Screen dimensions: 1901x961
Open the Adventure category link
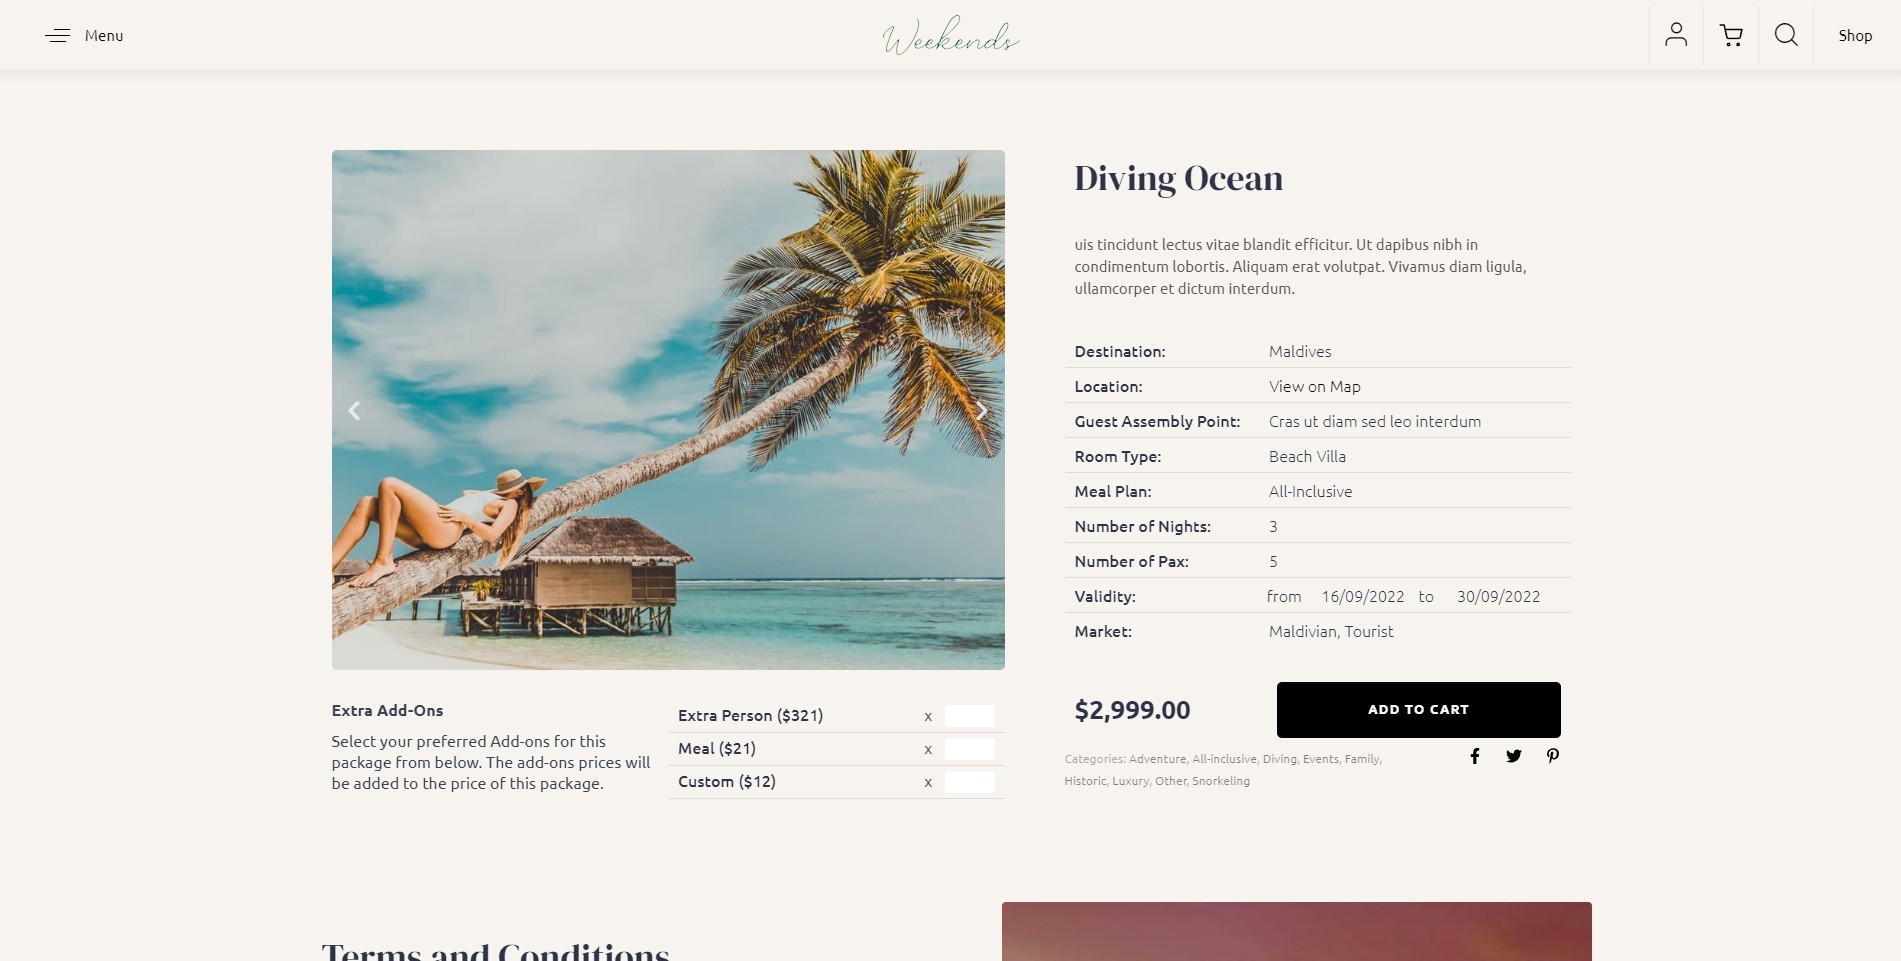coord(1156,759)
